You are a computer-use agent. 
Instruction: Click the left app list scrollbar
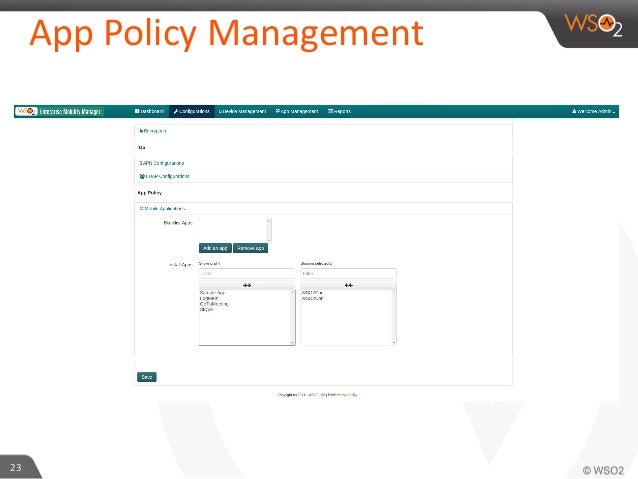pos(293,317)
